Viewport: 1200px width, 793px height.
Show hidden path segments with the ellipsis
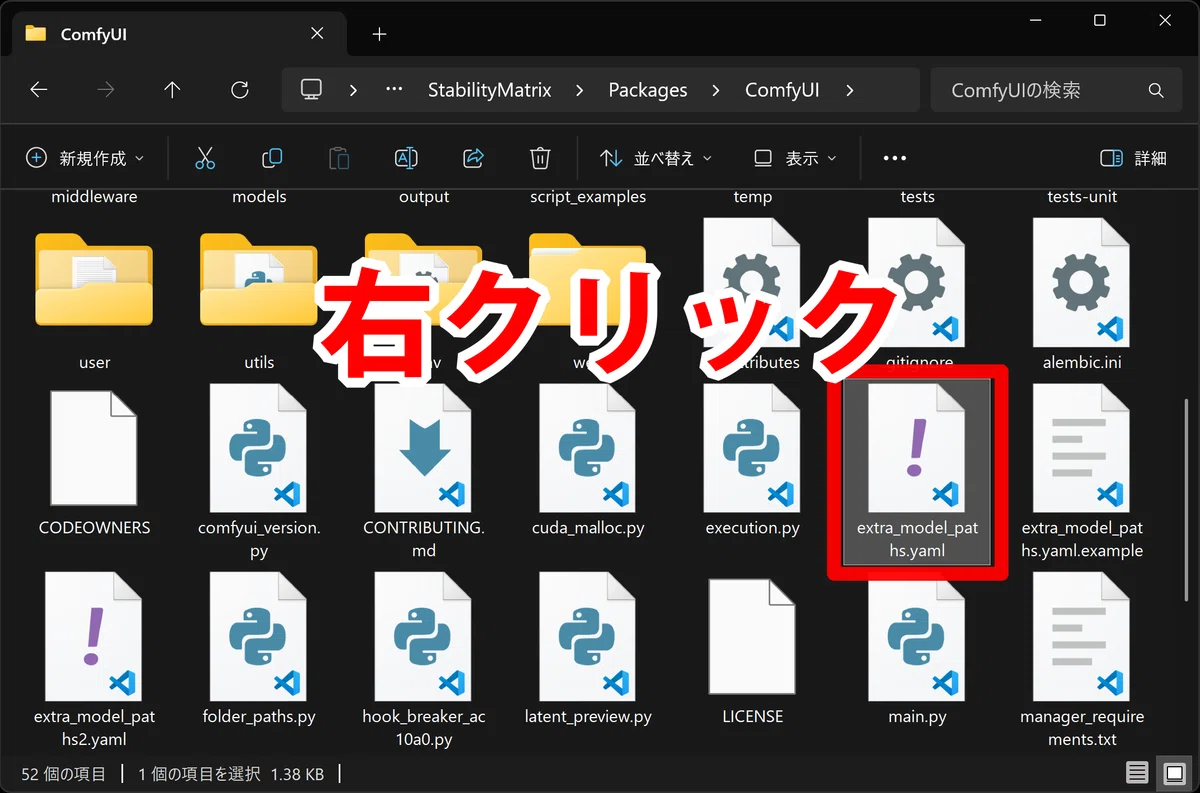[x=394, y=90]
